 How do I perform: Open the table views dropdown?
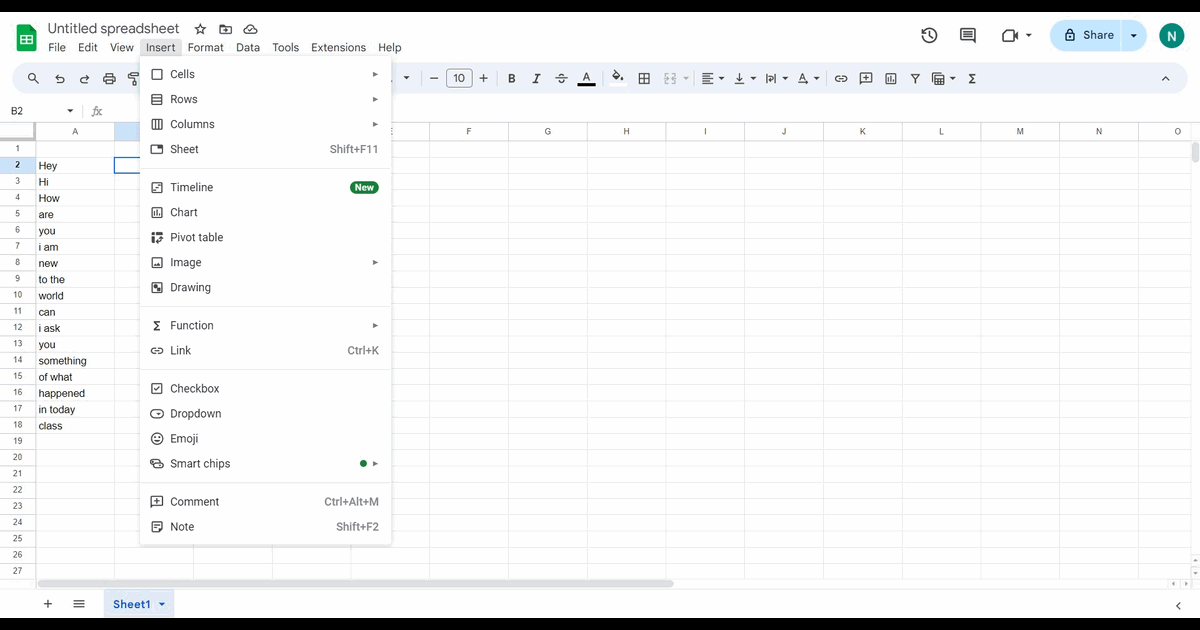(x=943, y=78)
